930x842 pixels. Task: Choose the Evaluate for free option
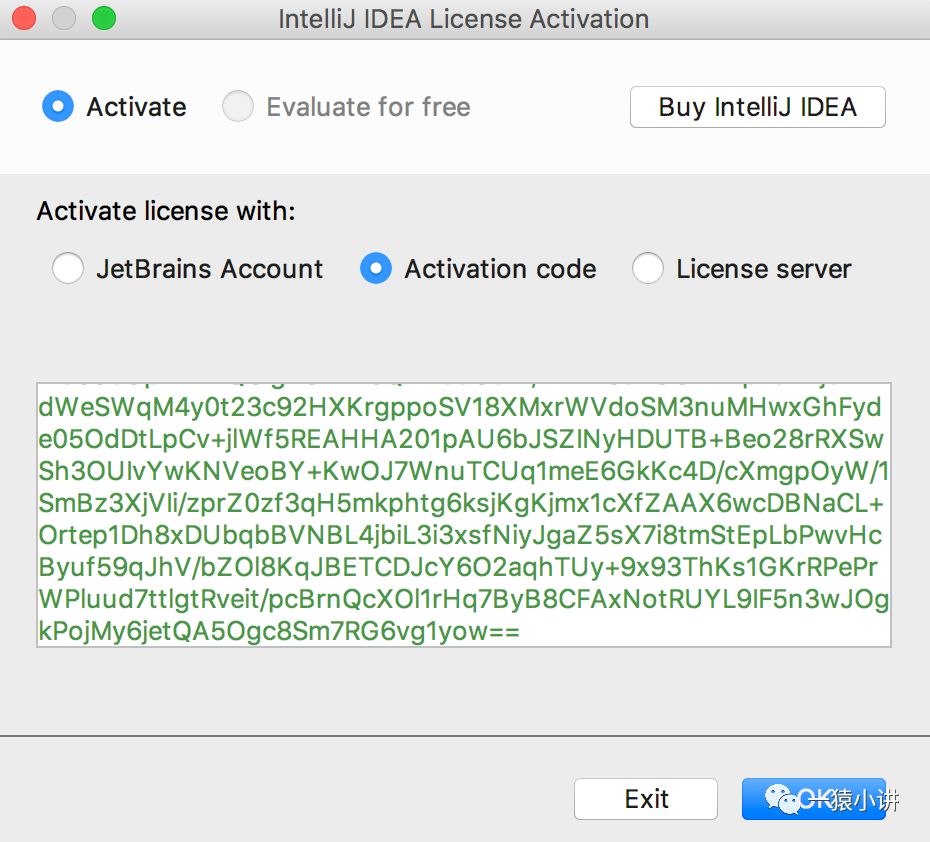pos(238,107)
